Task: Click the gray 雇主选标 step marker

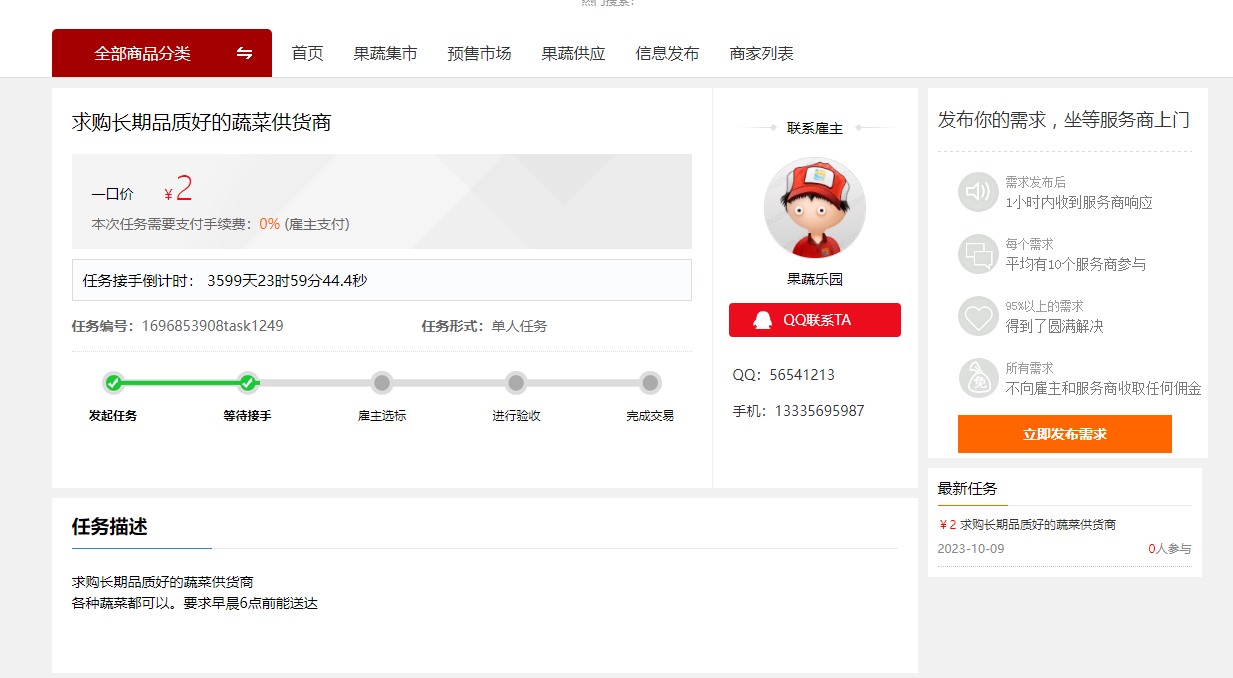Action: point(381,383)
